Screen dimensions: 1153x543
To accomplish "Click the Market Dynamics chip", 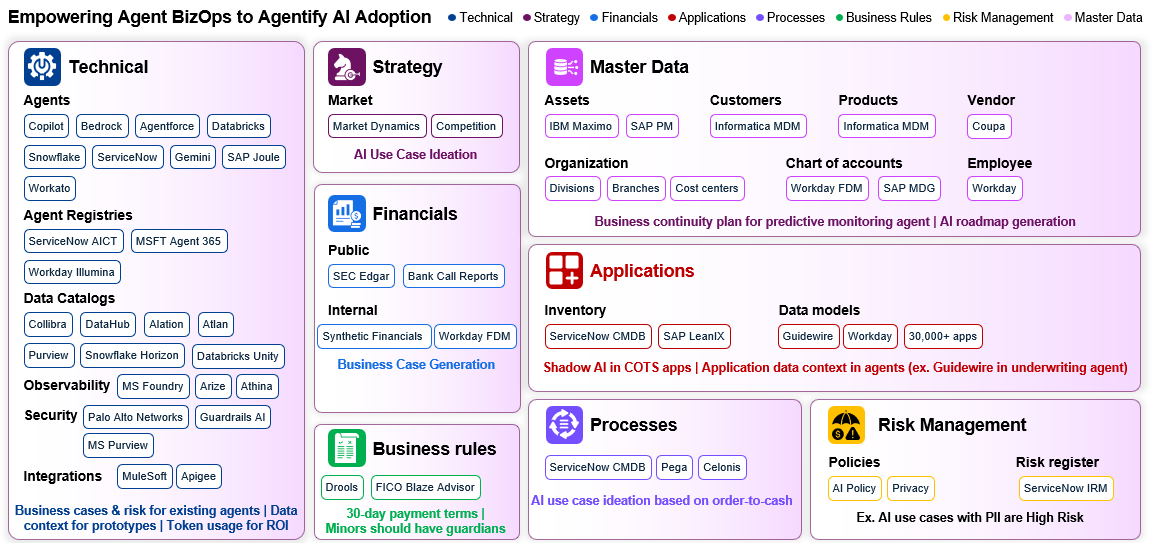I will point(376,126).
